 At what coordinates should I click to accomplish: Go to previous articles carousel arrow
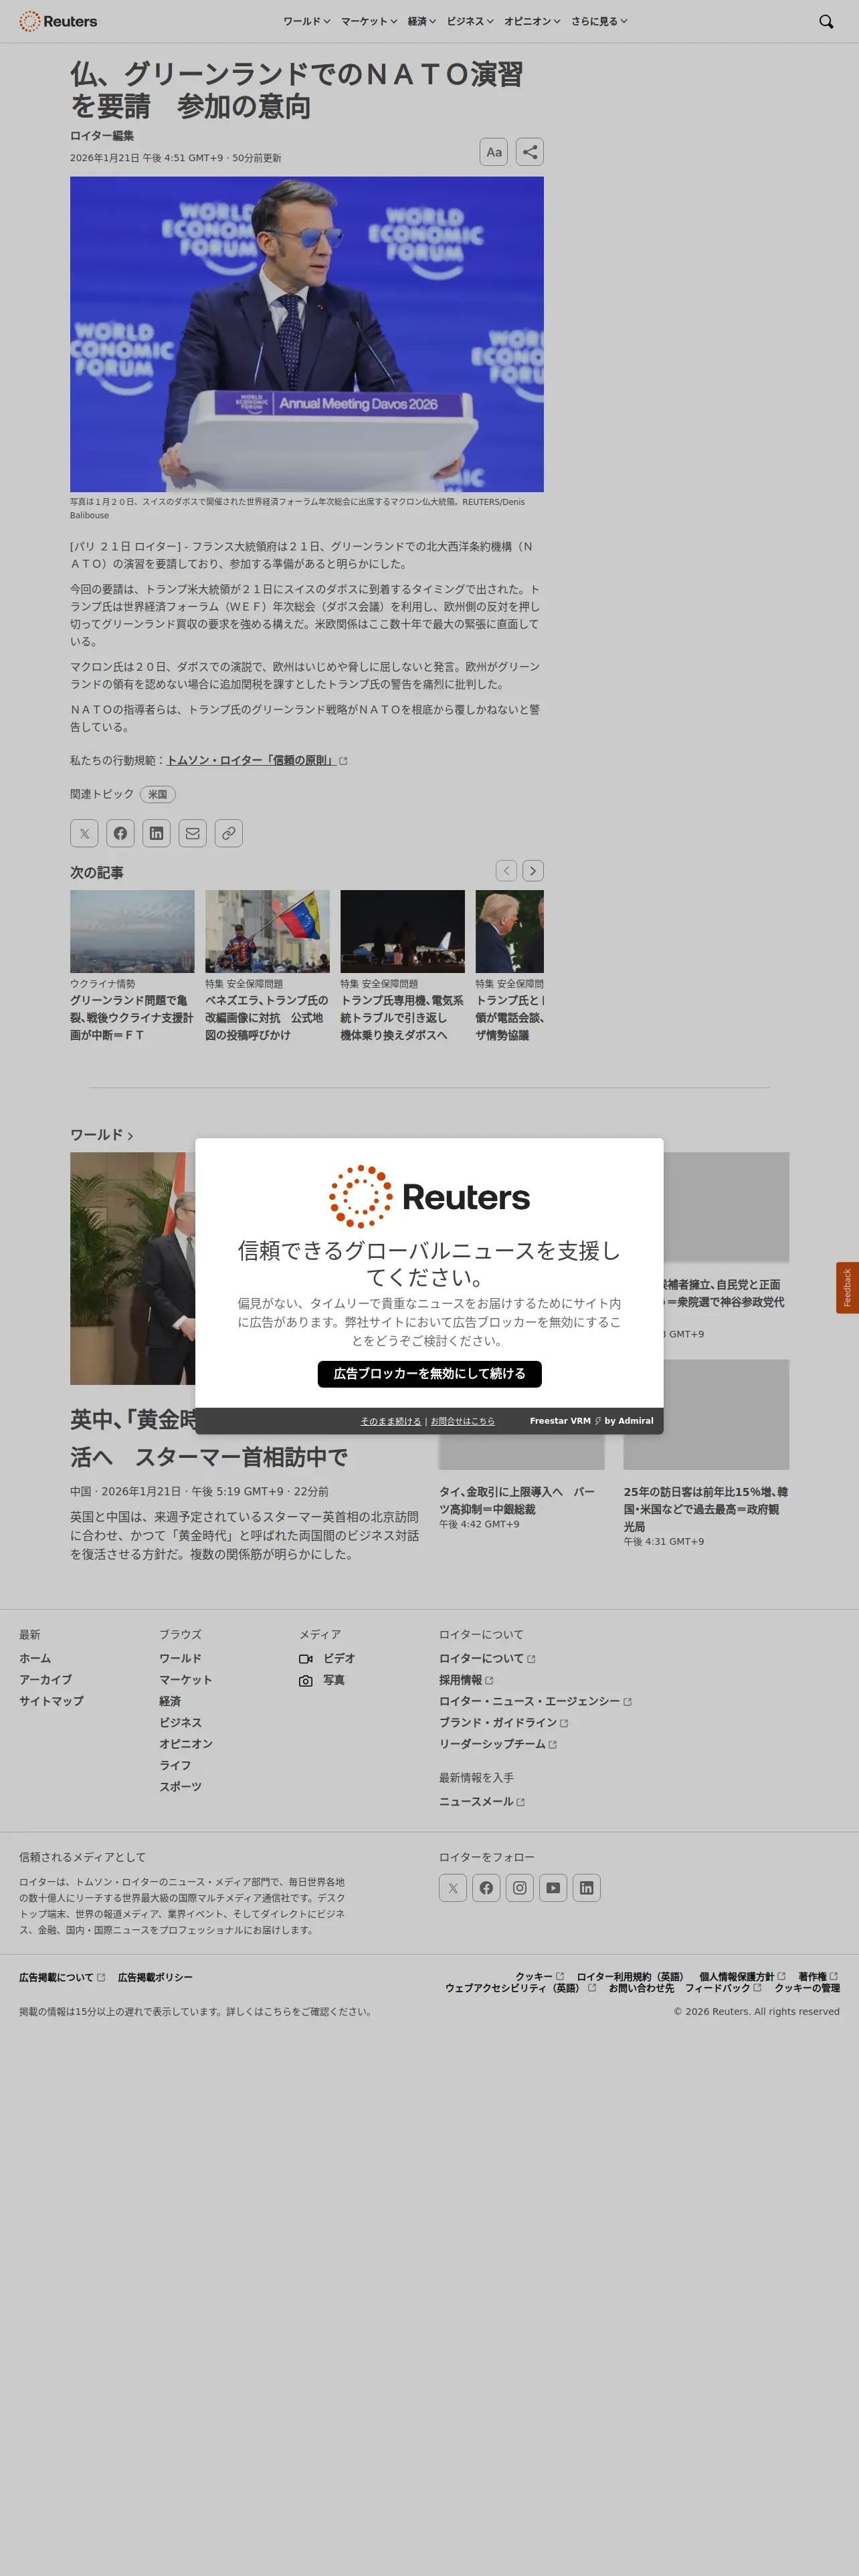506,871
